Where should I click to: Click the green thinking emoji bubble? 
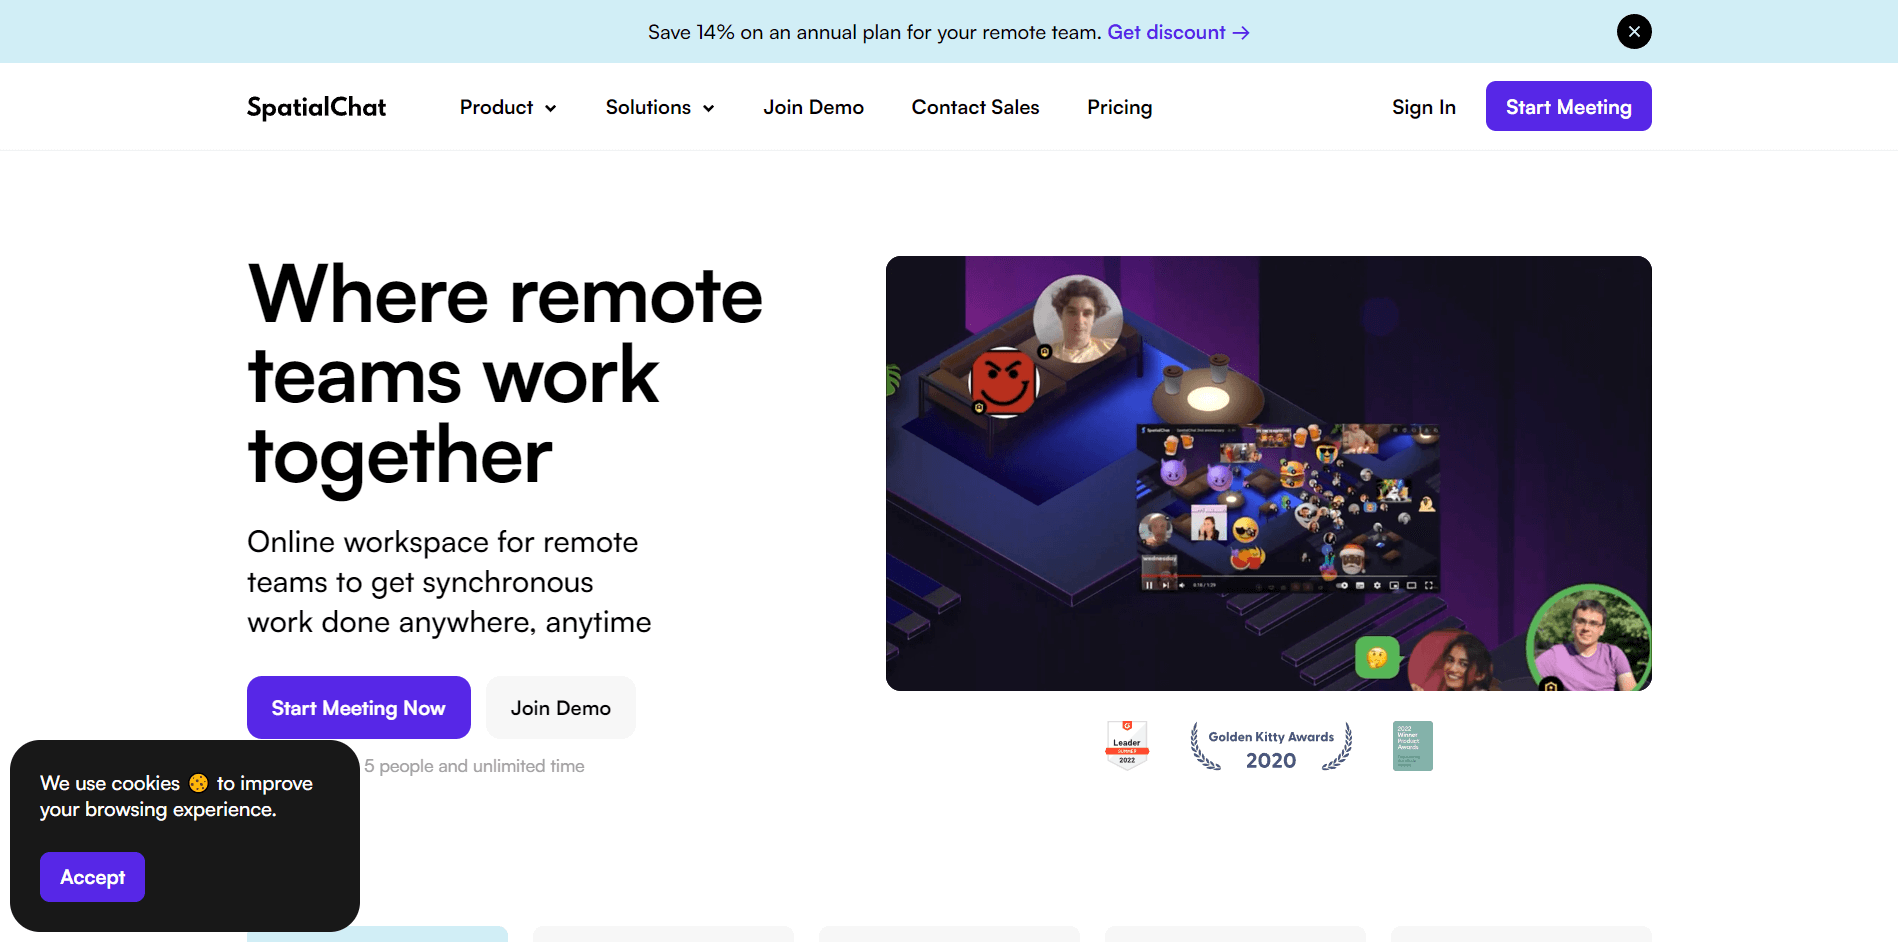1377,658
